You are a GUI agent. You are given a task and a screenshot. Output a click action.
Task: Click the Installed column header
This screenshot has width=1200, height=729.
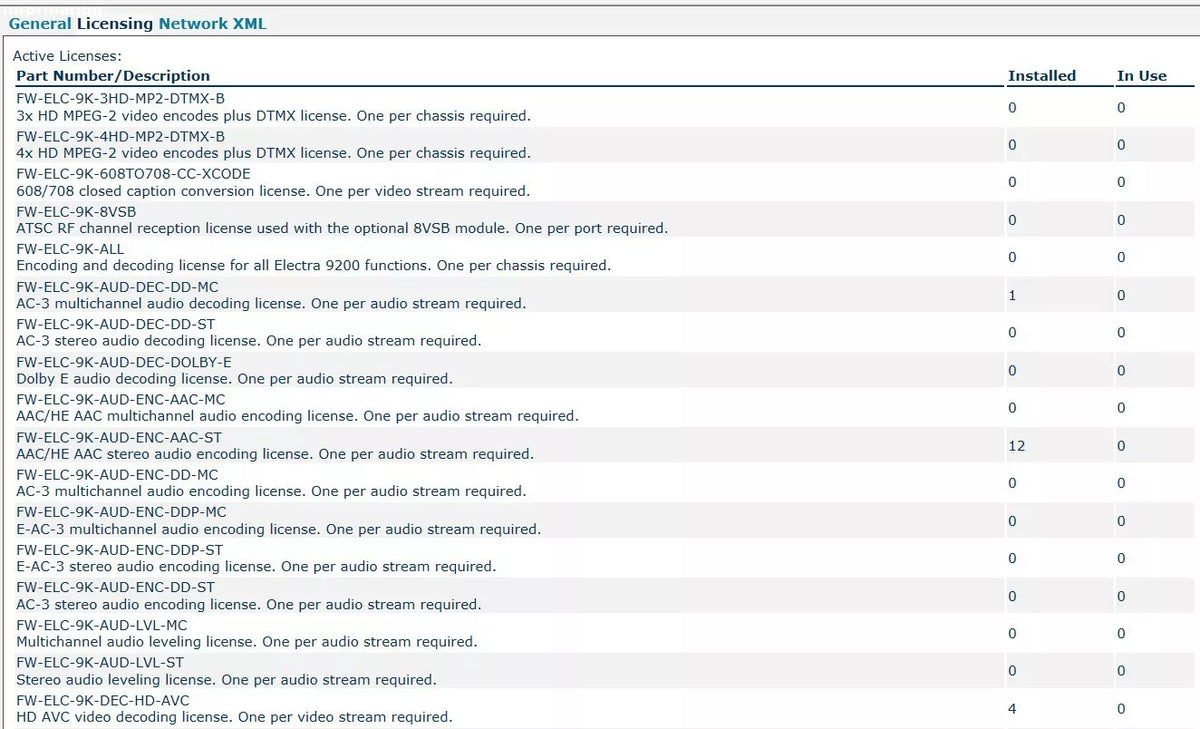tap(1042, 76)
